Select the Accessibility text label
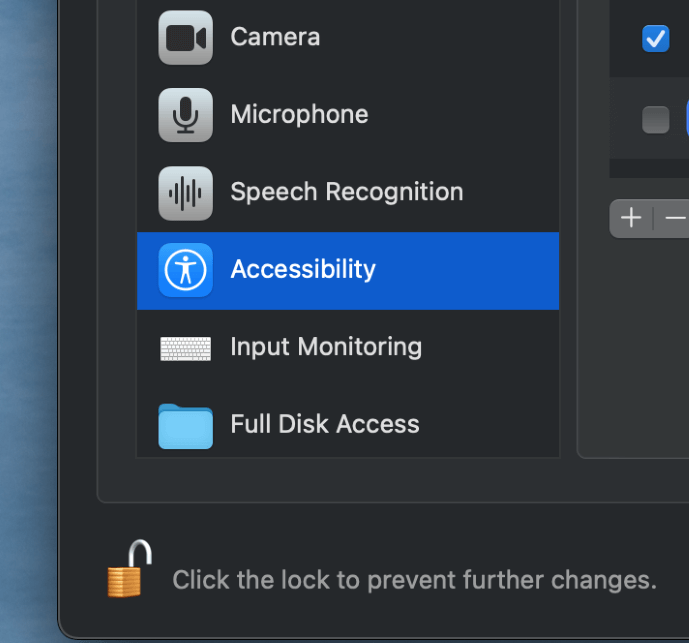689x643 pixels. click(303, 269)
